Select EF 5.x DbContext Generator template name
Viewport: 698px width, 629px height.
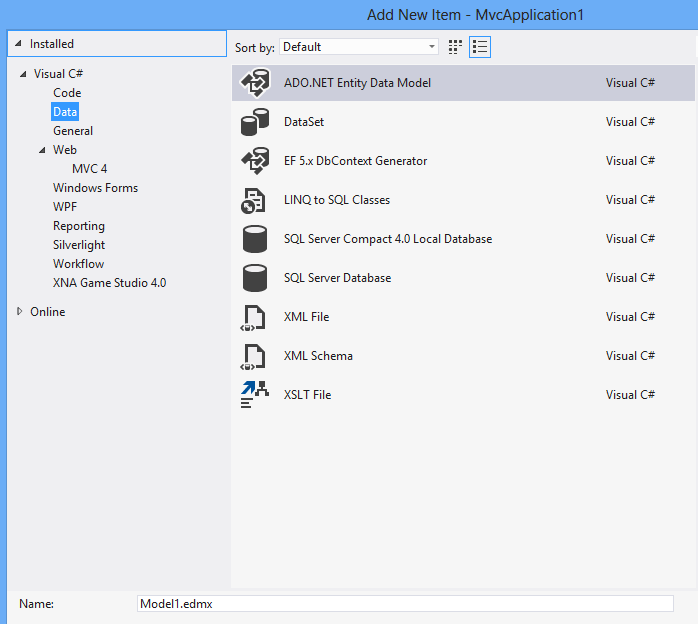click(356, 161)
